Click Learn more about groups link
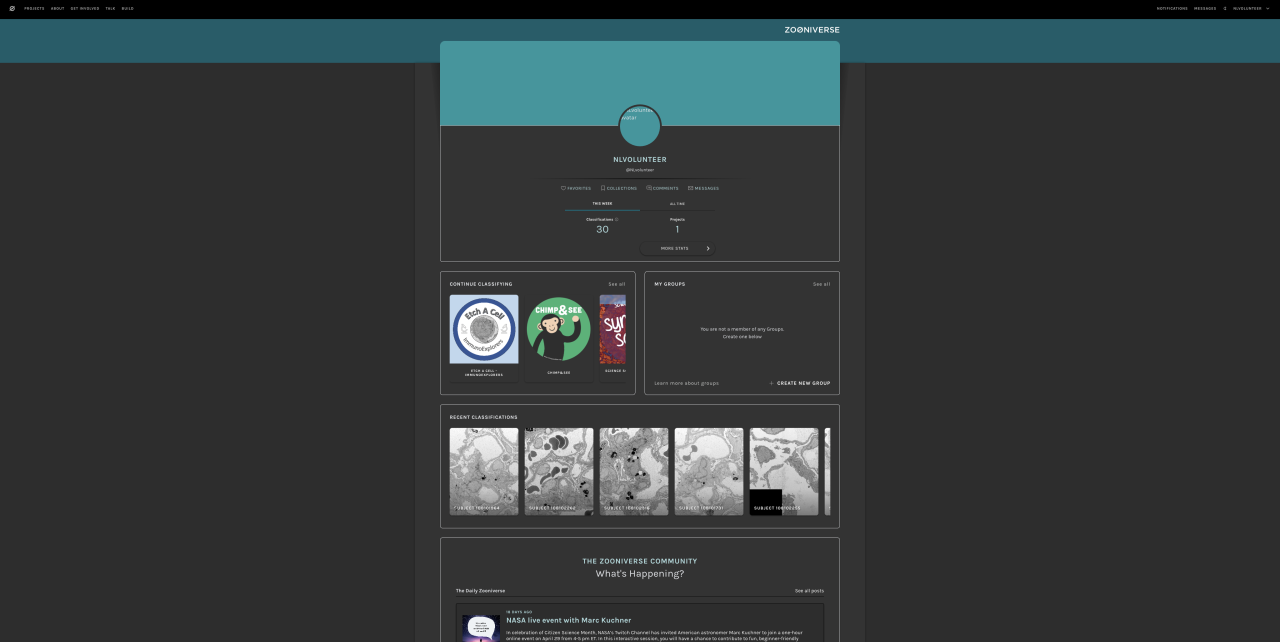 [686, 383]
